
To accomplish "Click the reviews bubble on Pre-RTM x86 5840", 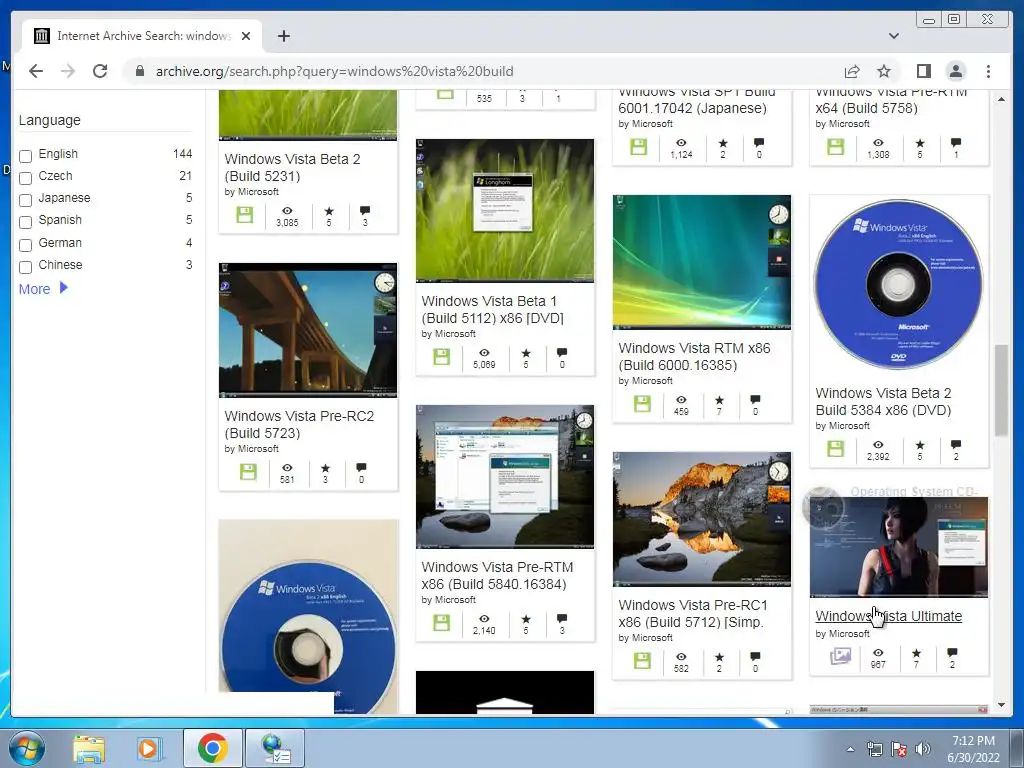I will (x=562, y=618).
